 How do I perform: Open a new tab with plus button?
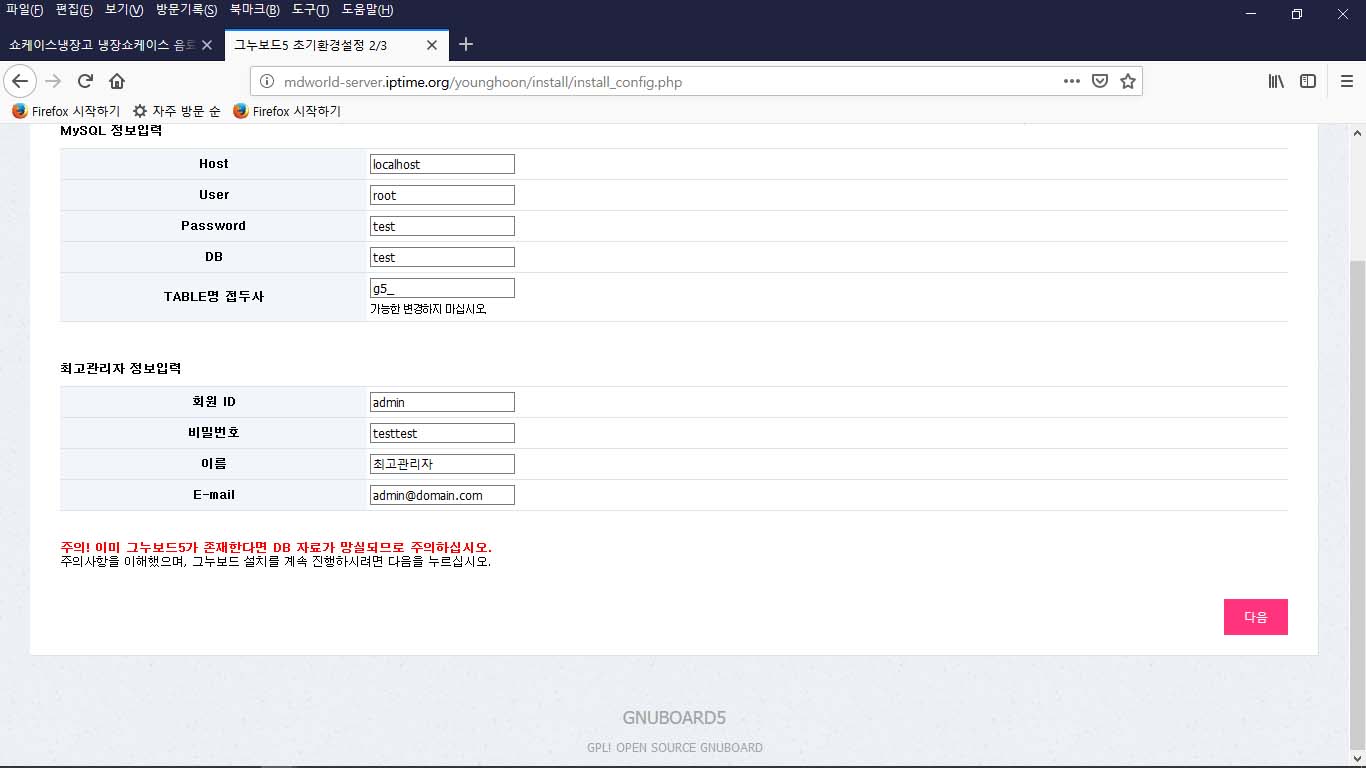(465, 45)
